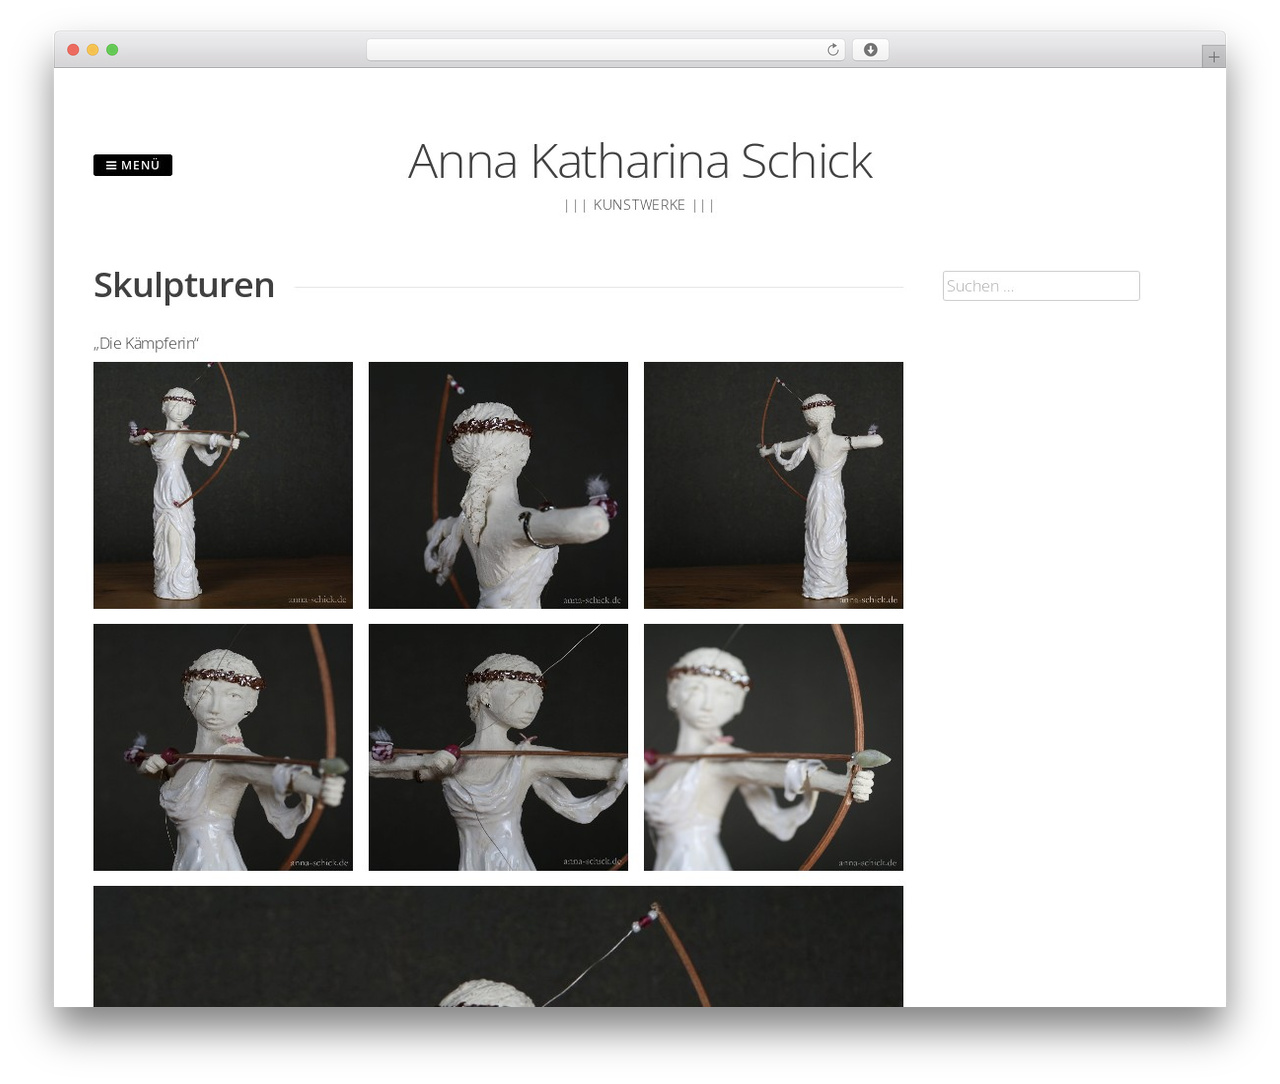Click the Suchen search field
The width and height of the screenshot is (1280, 1084).
(1041, 286)
